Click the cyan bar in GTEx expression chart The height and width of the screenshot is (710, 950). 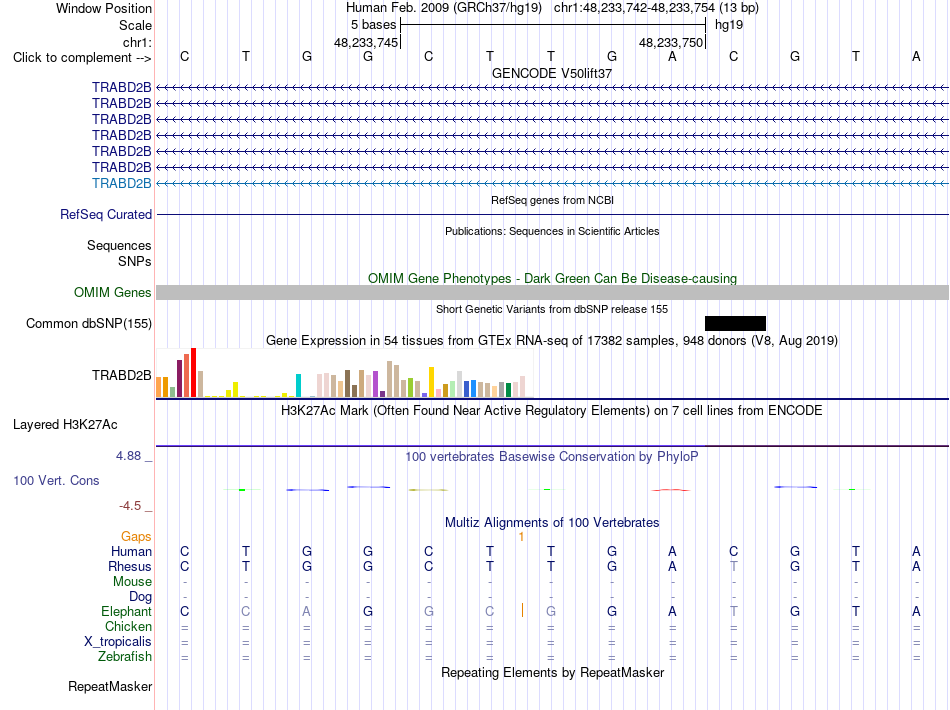pyautogui.click(x=298, y=385)
